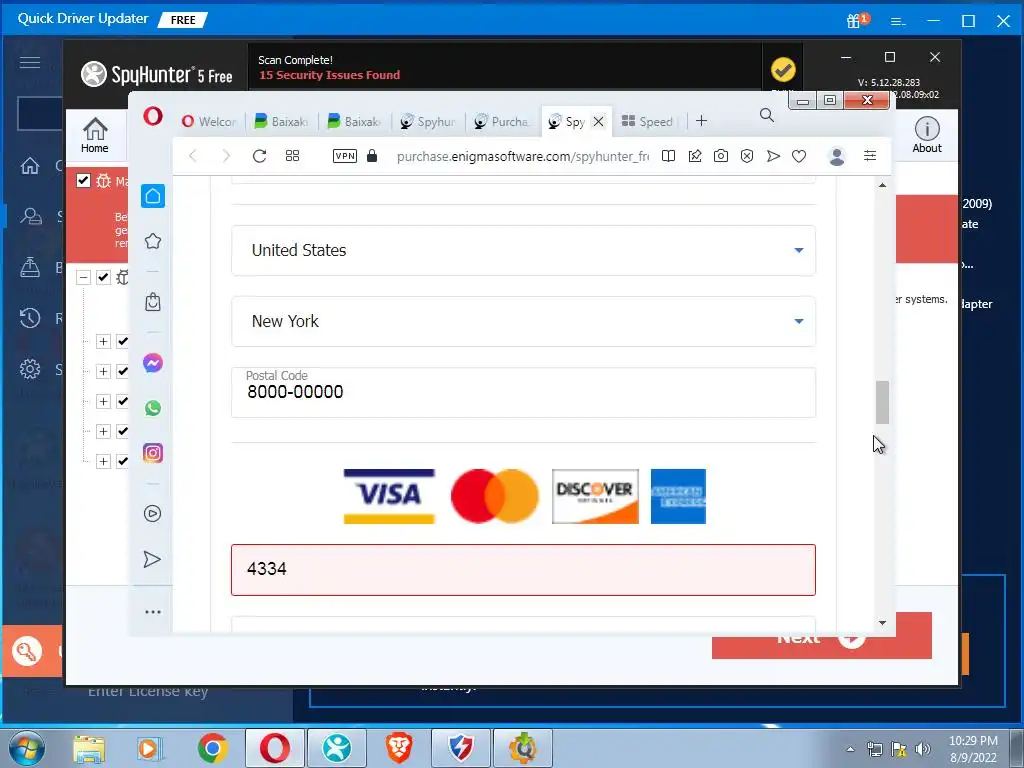Screen dimensions: 1024x768
Task: Search tabs with magnifier icon
Action: coord(767,116)
